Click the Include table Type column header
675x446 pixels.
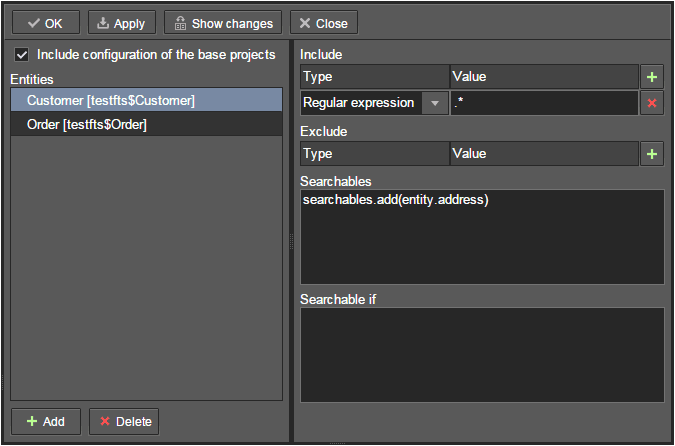coord(374,77)
